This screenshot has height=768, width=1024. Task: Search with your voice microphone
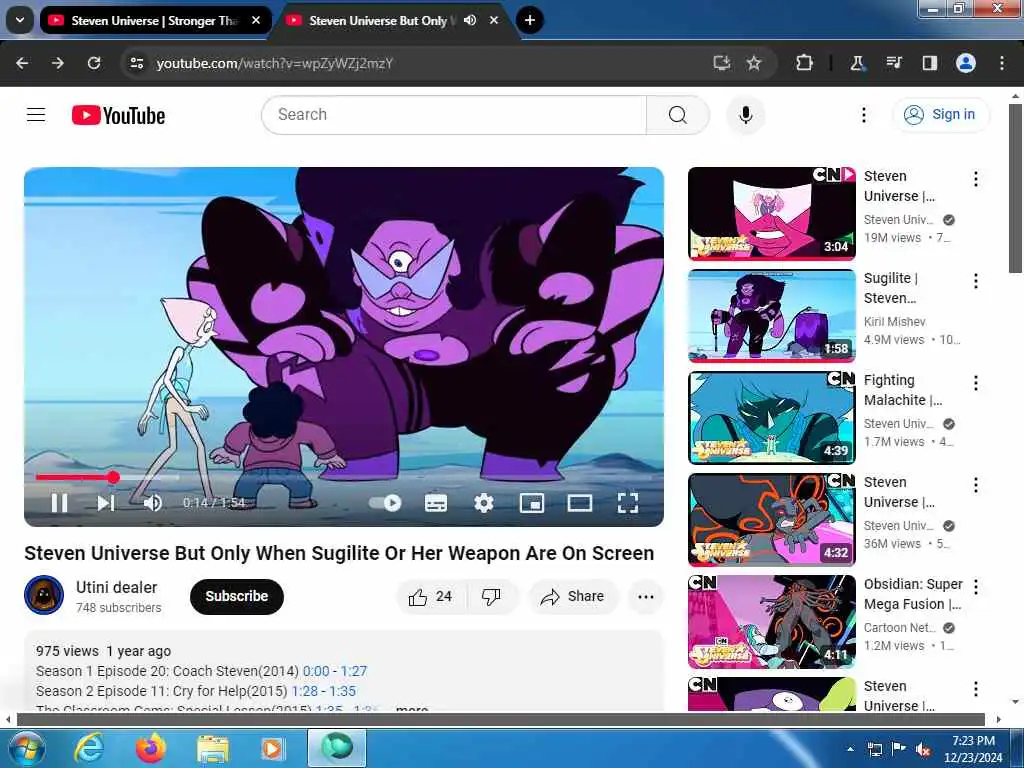point(746,115)
